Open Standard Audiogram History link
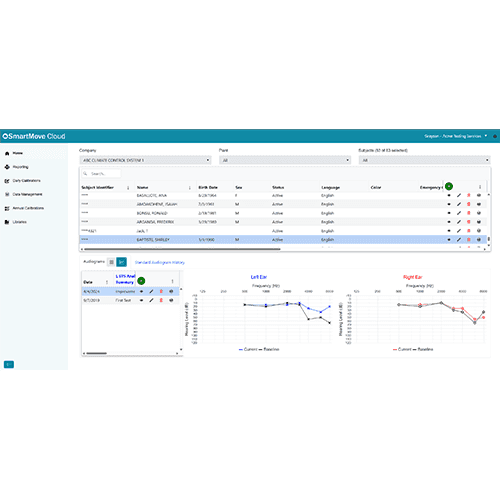The width and height of the screenshot is (500, 500). [x=160, y=263]
